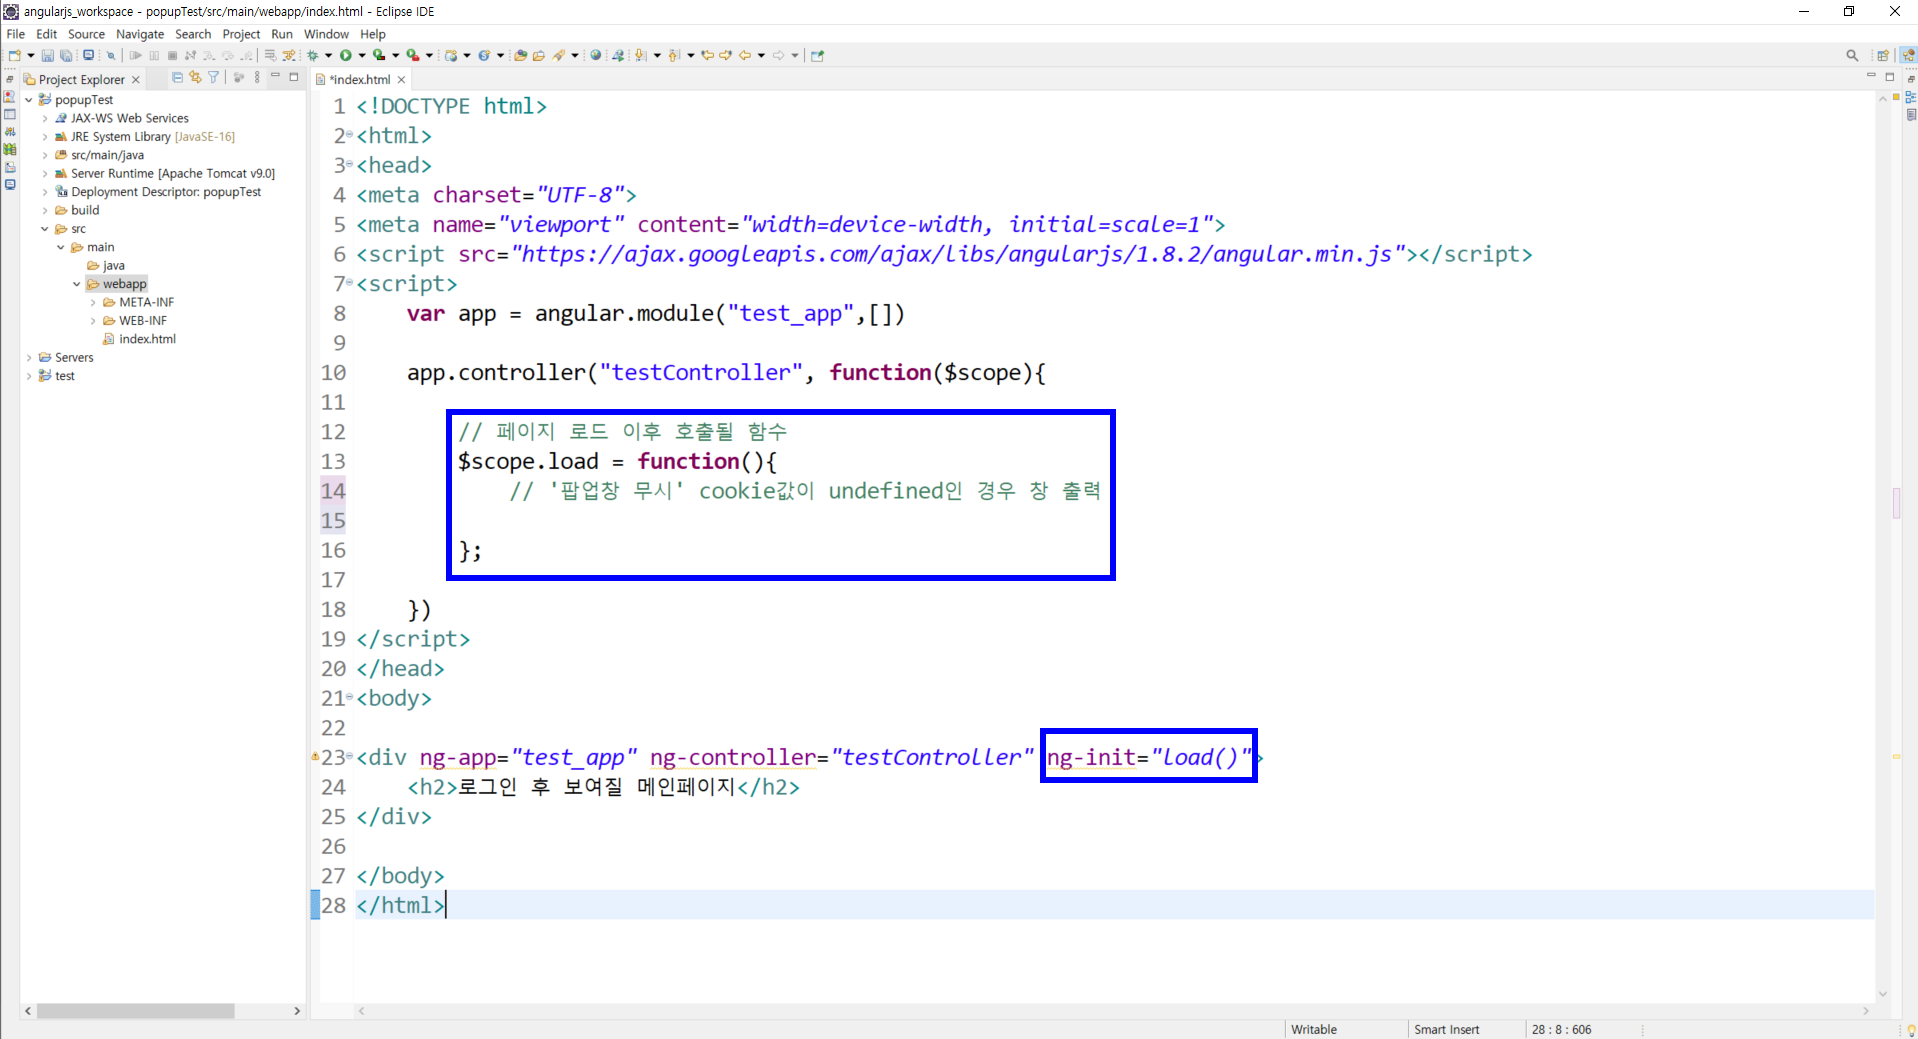This screenshot has height=1039, width=1918.
Task: Collapse the webapp folder
Action: point(77,284)
